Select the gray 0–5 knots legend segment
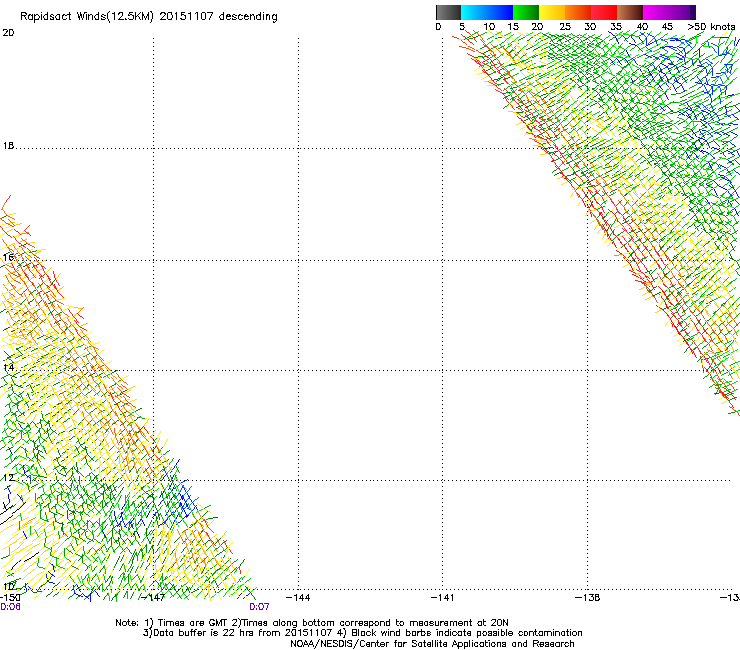The image size is (740, 650). 448,12
